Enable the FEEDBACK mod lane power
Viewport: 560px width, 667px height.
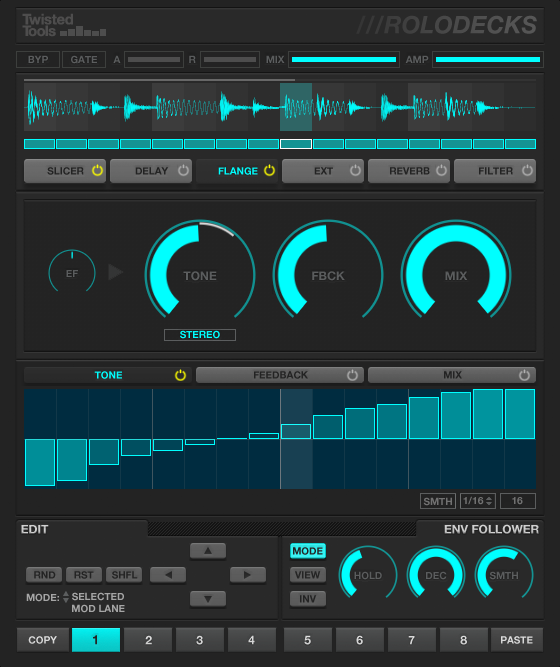tap(352, 375)
